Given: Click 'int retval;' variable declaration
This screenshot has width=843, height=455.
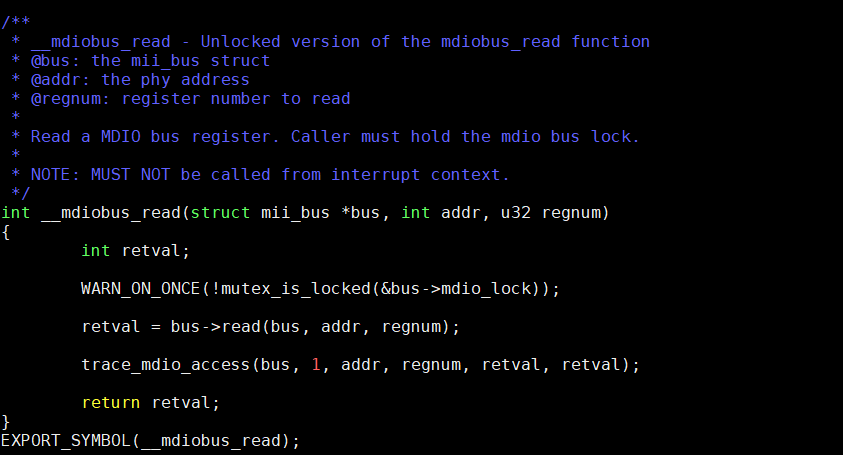Looking at the screenshot, I should (x=135, y=251).
